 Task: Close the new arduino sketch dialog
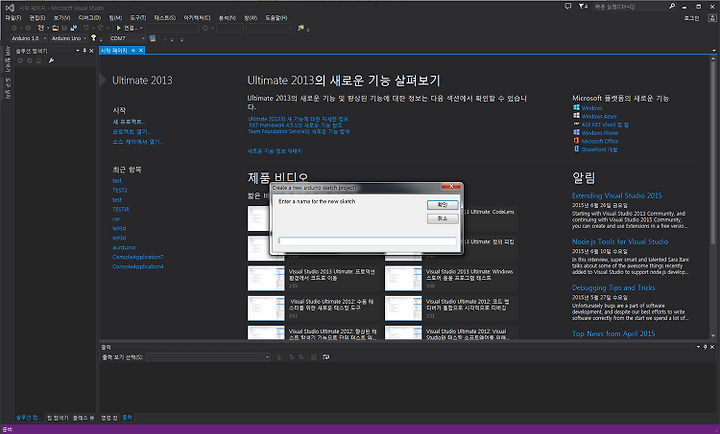(451, 186)
